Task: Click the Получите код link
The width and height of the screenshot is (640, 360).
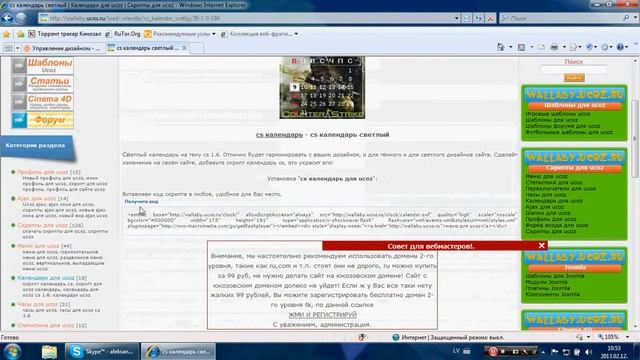Action: coord(141,202)
